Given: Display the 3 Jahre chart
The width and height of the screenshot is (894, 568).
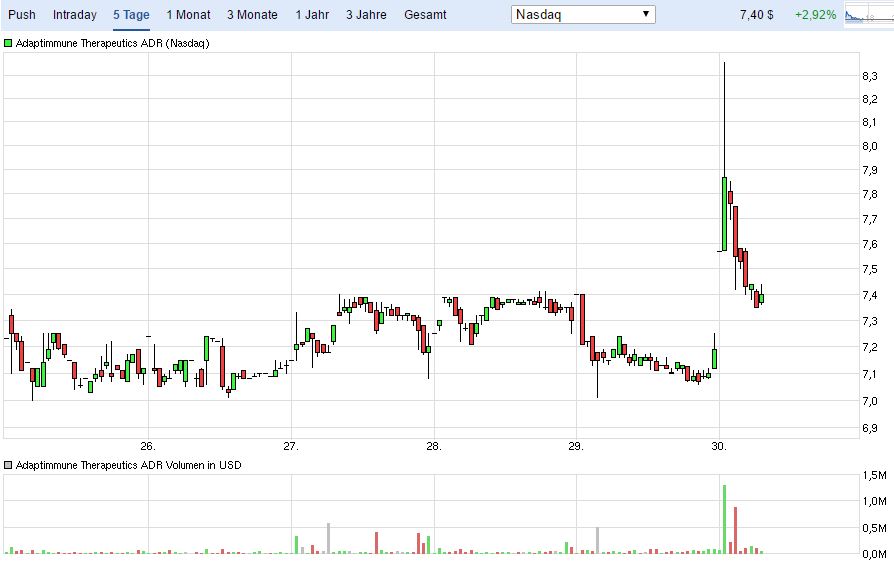Looking at the screenshot, I should click(x=365, y=15).
